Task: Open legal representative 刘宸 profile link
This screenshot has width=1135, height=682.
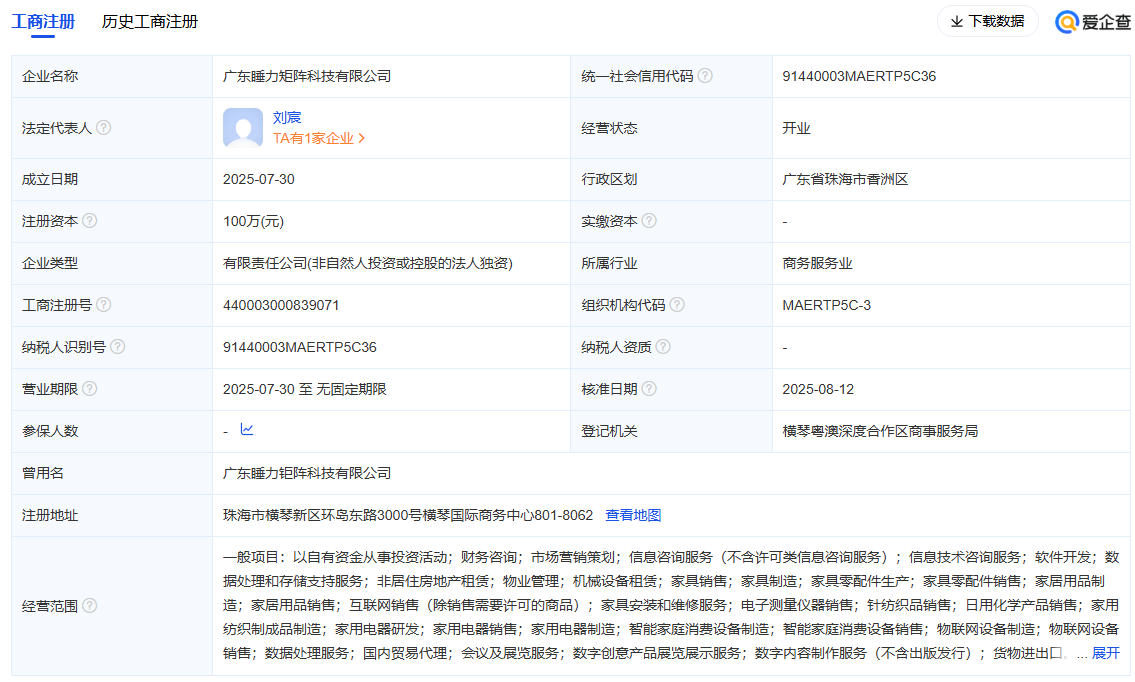Action: (x=287, y=118)
